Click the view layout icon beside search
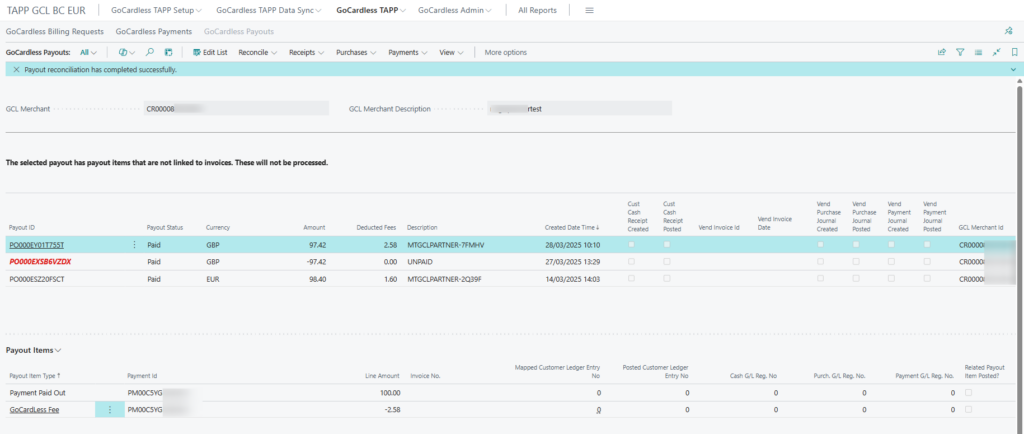This screenshot has height=434, width=1024. tap(168, 52)
